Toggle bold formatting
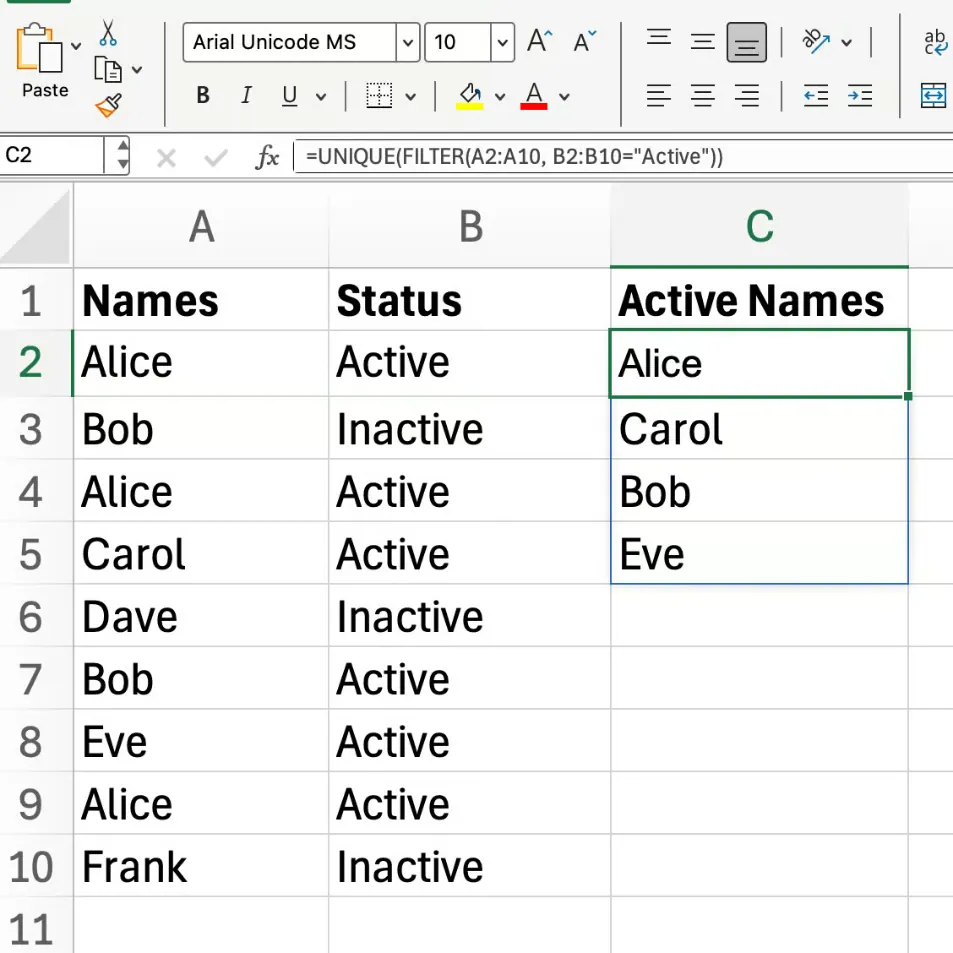Viewport: 953px width, 953px height. click(x=202, y=96)
